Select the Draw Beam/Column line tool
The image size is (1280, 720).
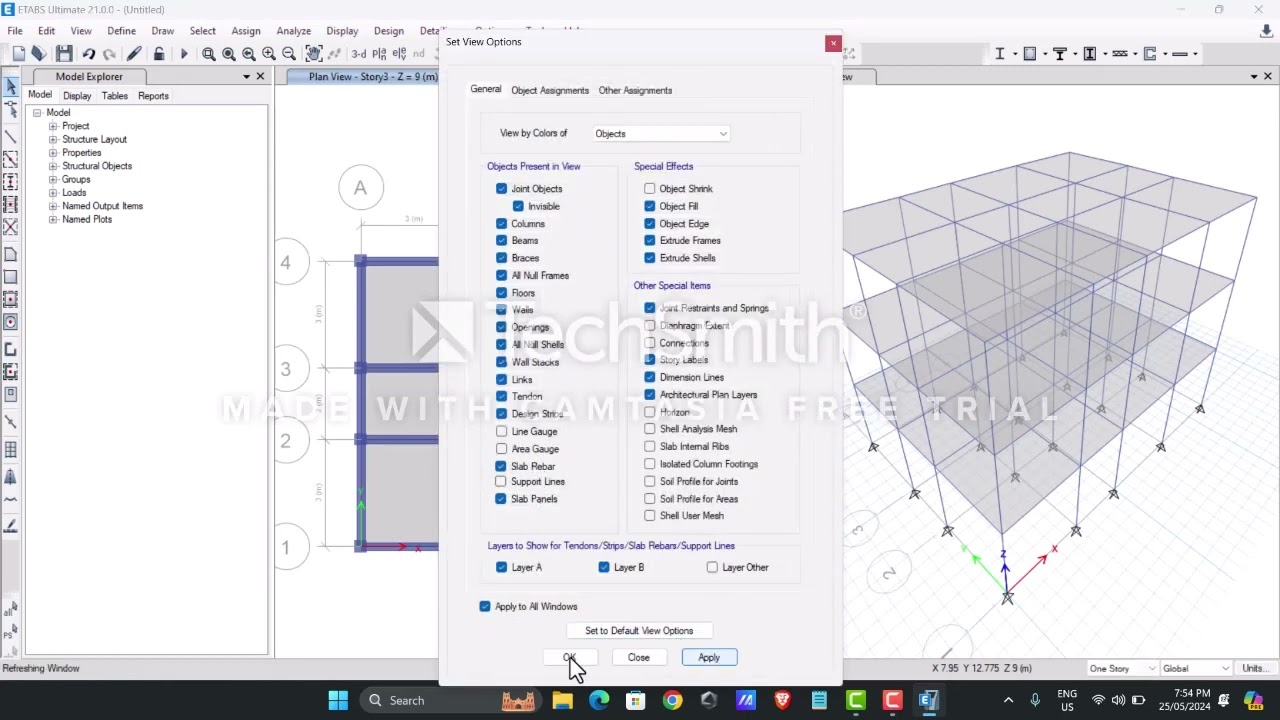tap(11, 137)
